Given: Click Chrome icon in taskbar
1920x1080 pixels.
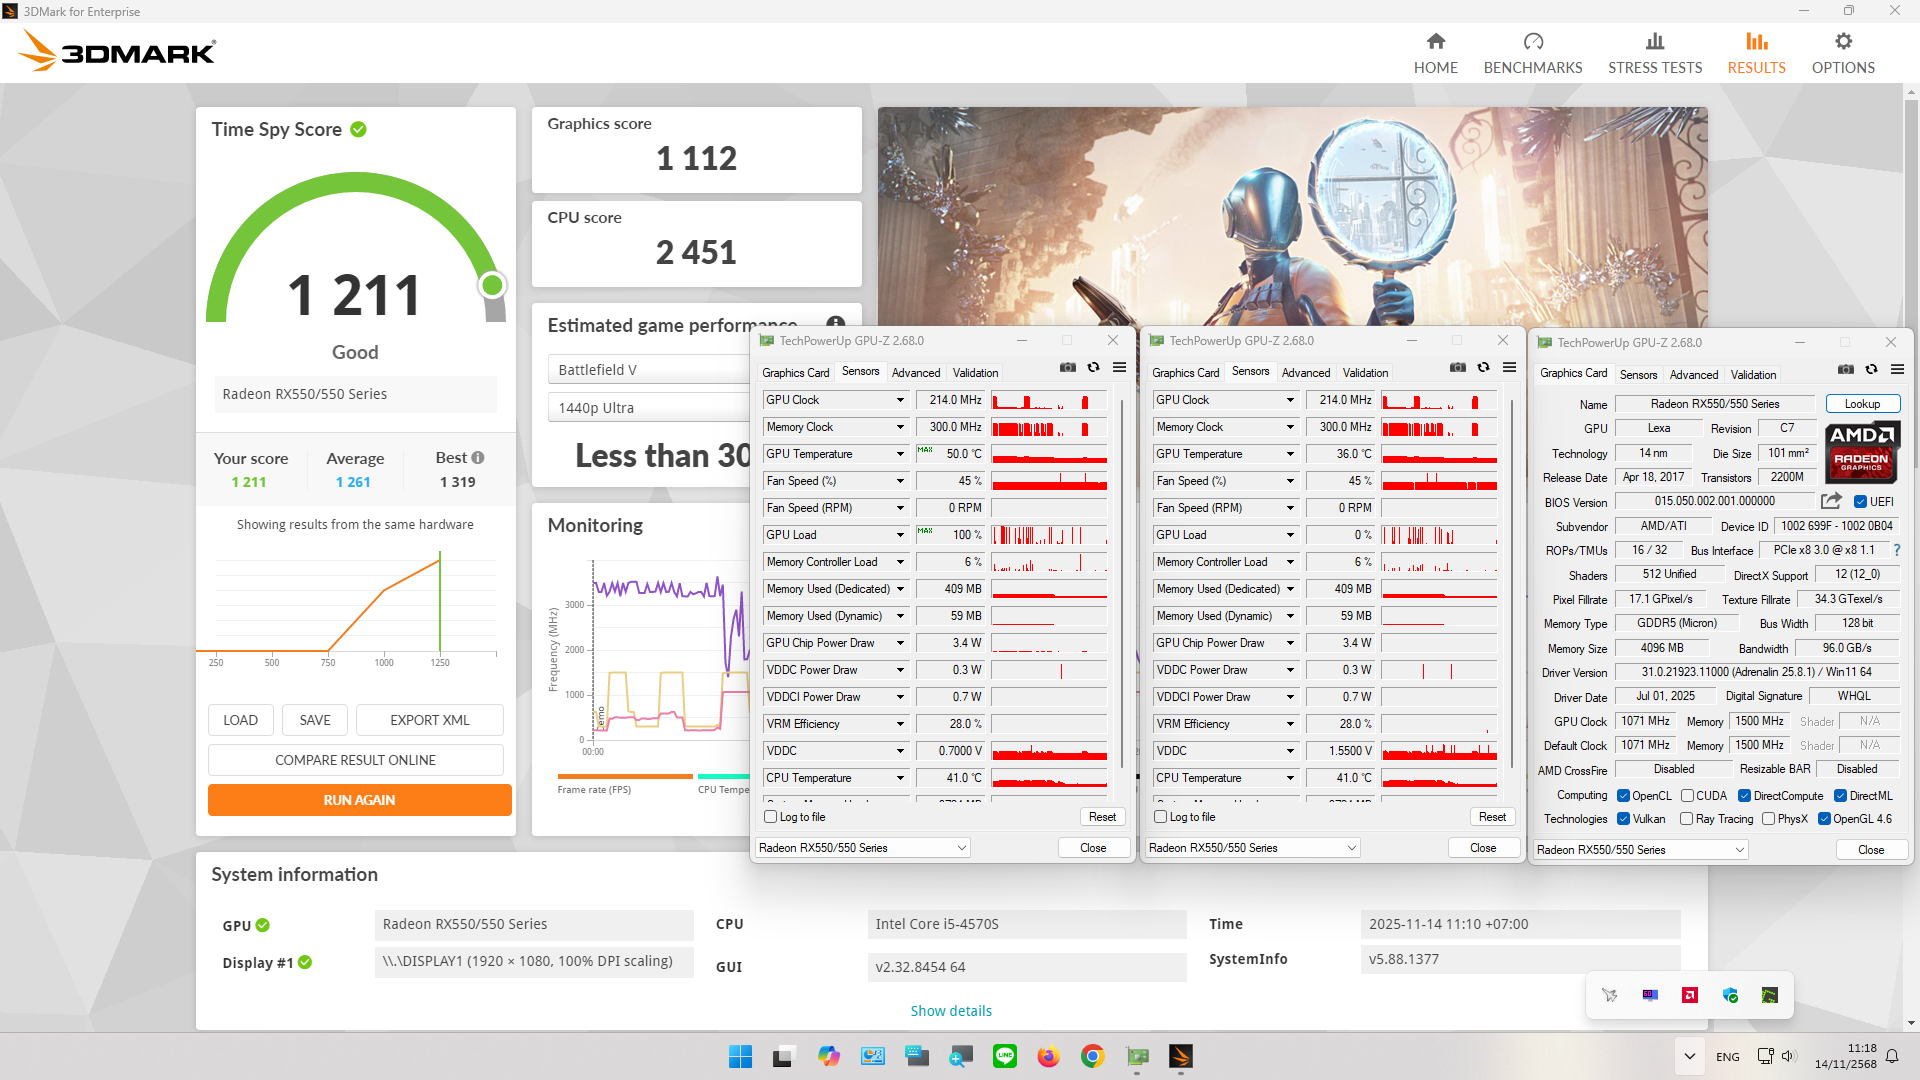Looking at the screenshot, I should click(x=1092, y=1056).
